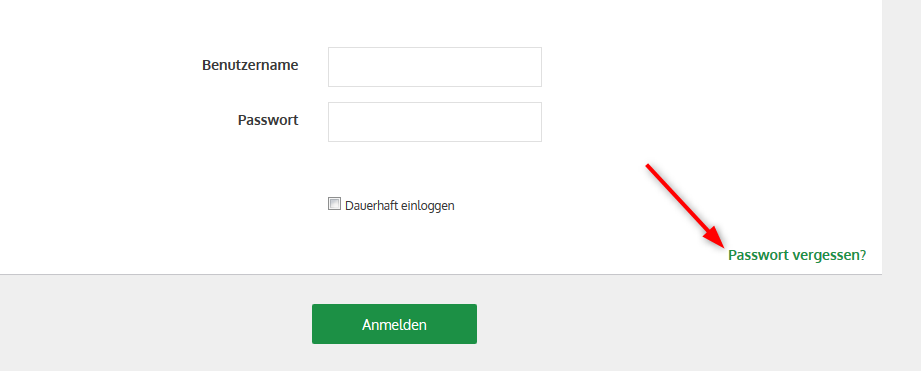
Task: Open the 'Passwort vergessen?' link
Action: (x=797, y=255)
